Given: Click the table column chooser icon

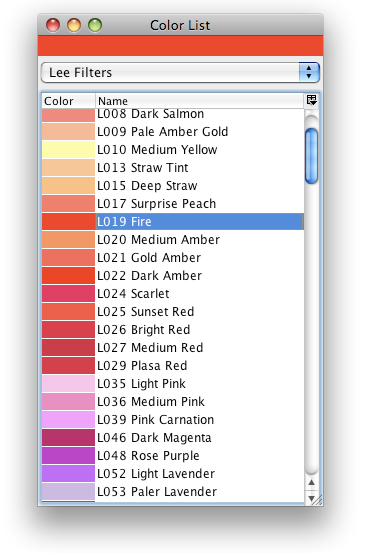Looking at the screenshot, I should click(312, 101).
